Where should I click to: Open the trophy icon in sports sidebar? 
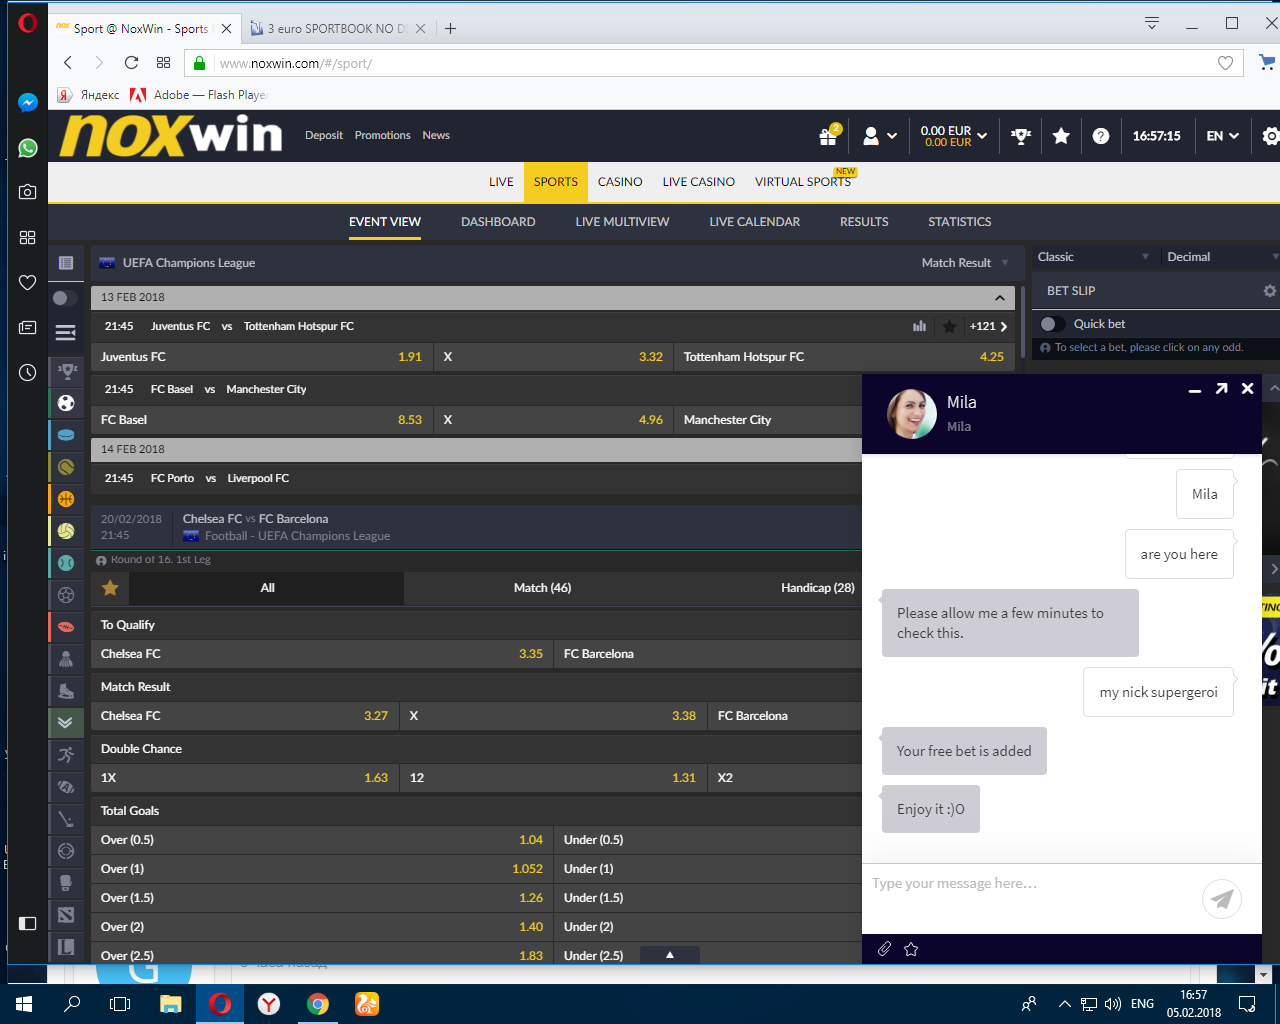[x=67, y=371]
